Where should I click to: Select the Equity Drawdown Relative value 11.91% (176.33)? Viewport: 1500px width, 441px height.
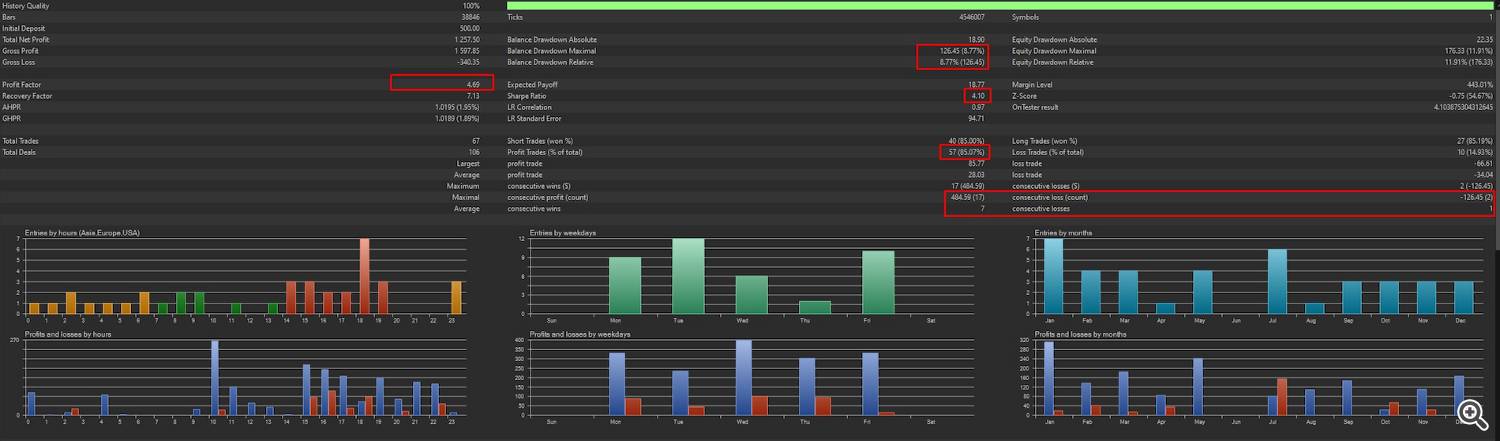(x=1469, y=62)
